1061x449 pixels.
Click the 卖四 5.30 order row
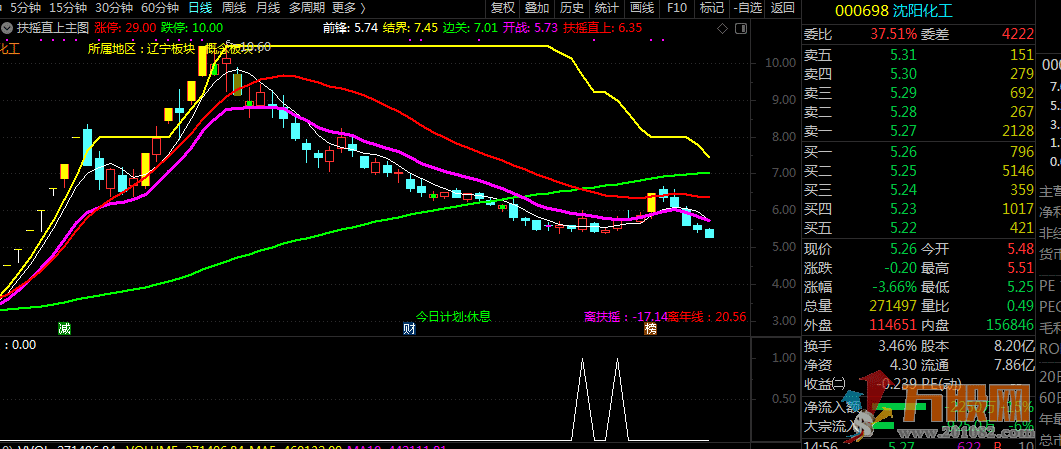tap(918, 74)
